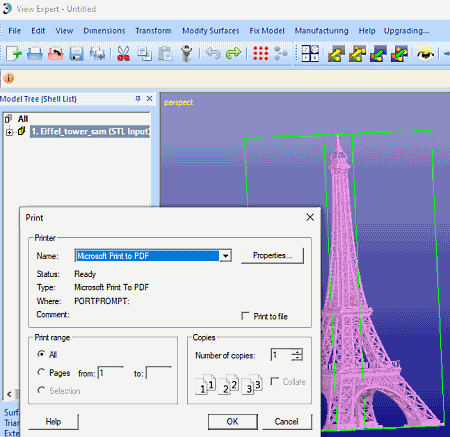Click OK to print
450x437 pixels.
(233, 422)
